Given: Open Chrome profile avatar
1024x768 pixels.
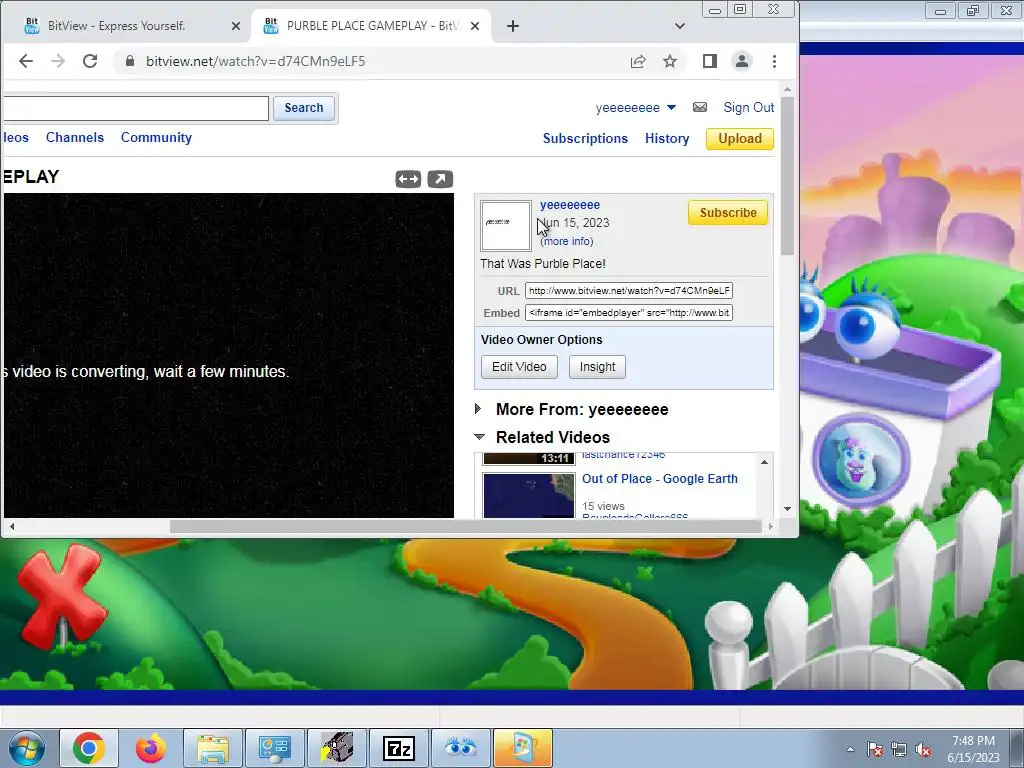Looking at the screenshot, I should pos(742,61).
